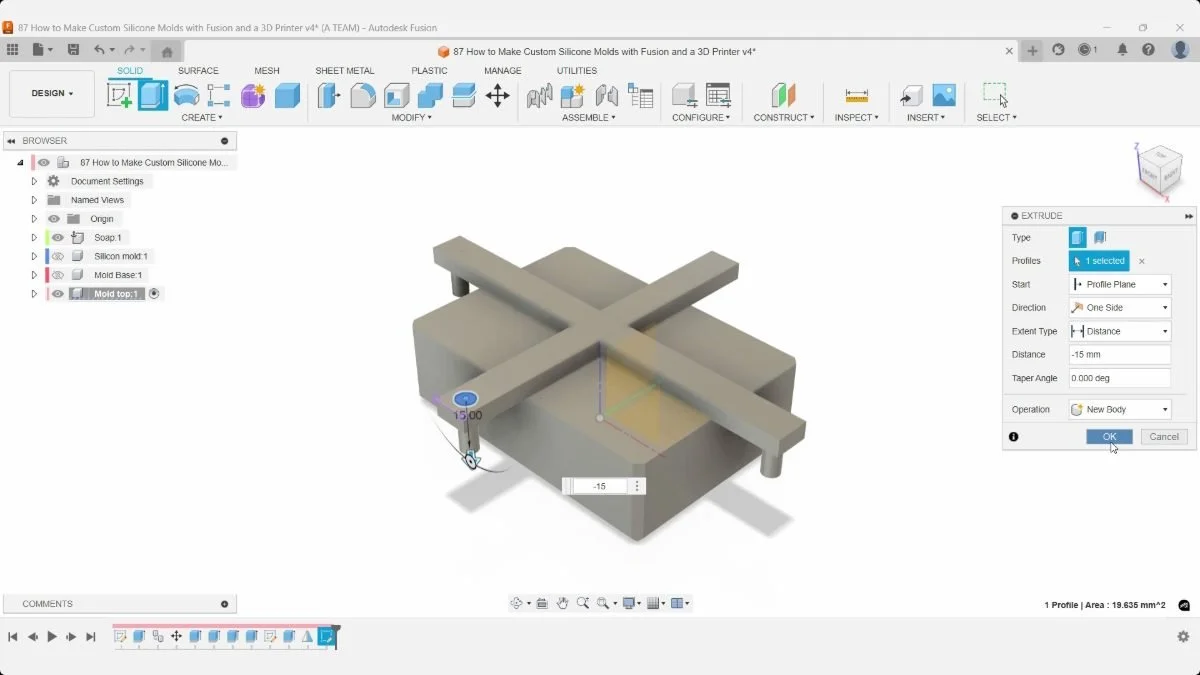Toggle visibility of Silicon mold:1 component

tap(58, 256)
